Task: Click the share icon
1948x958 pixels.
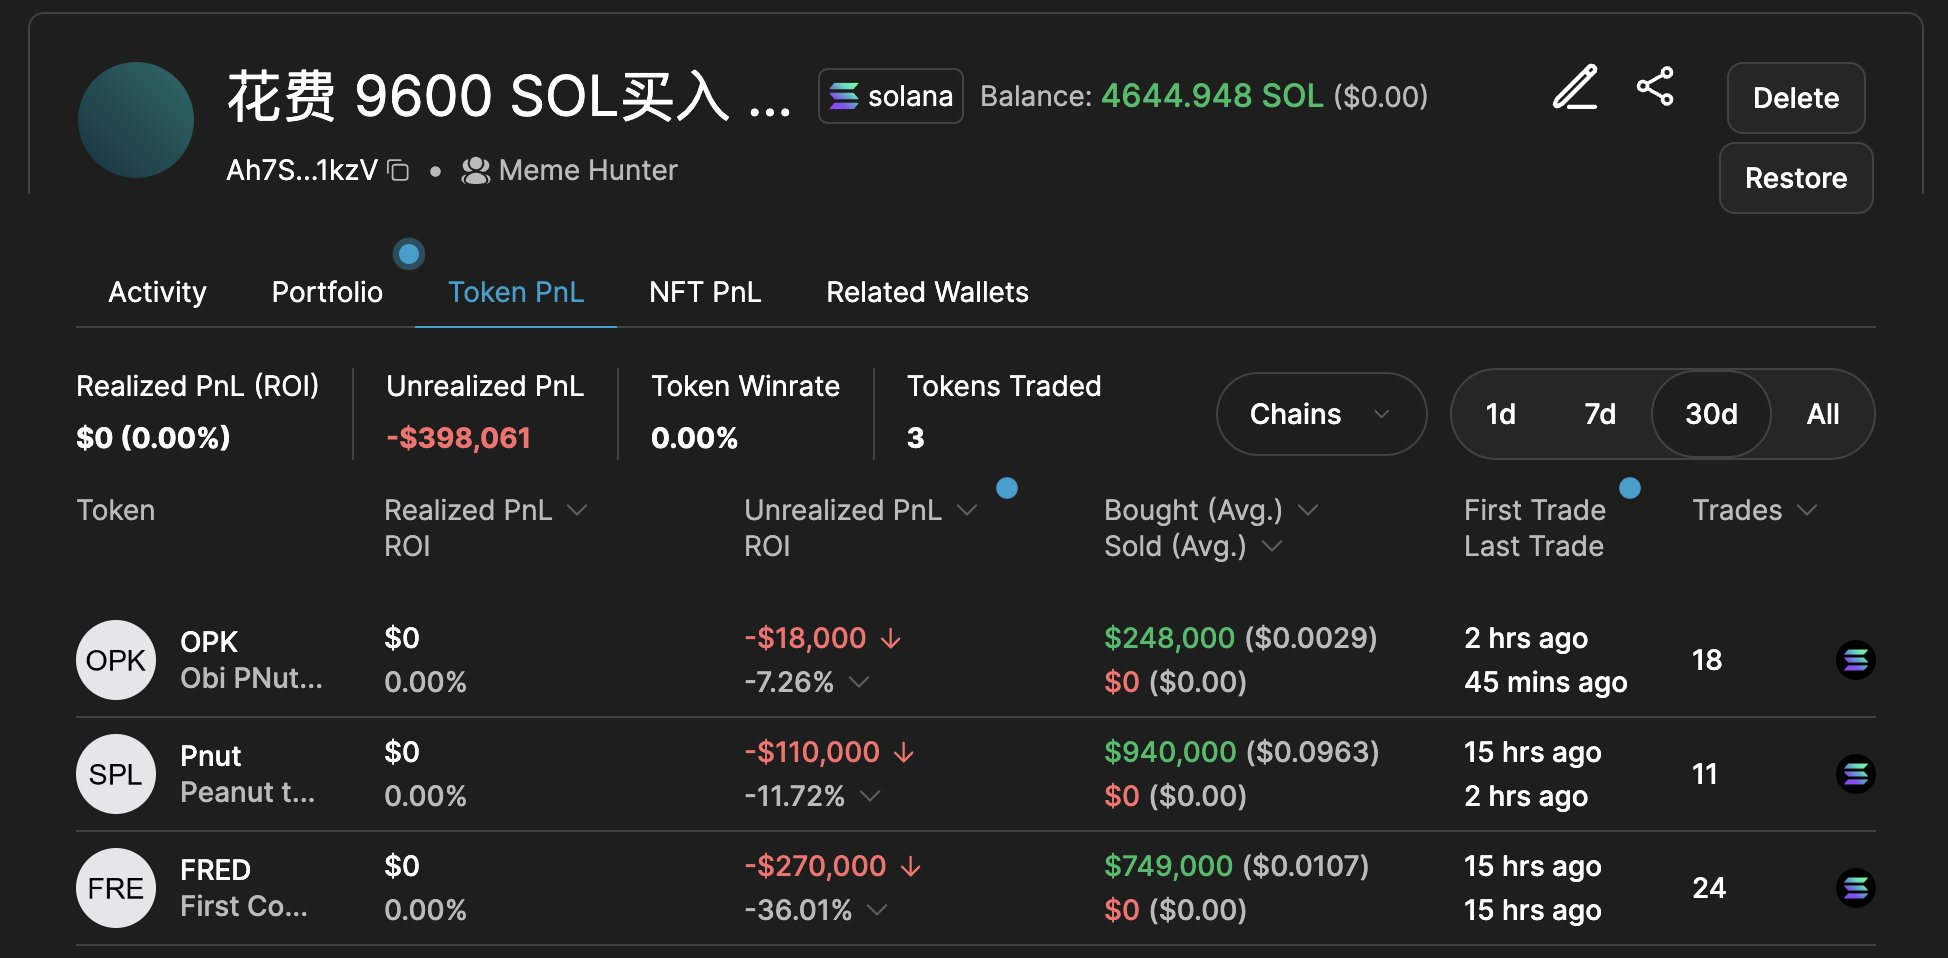Action: (x=1655, y=86)
